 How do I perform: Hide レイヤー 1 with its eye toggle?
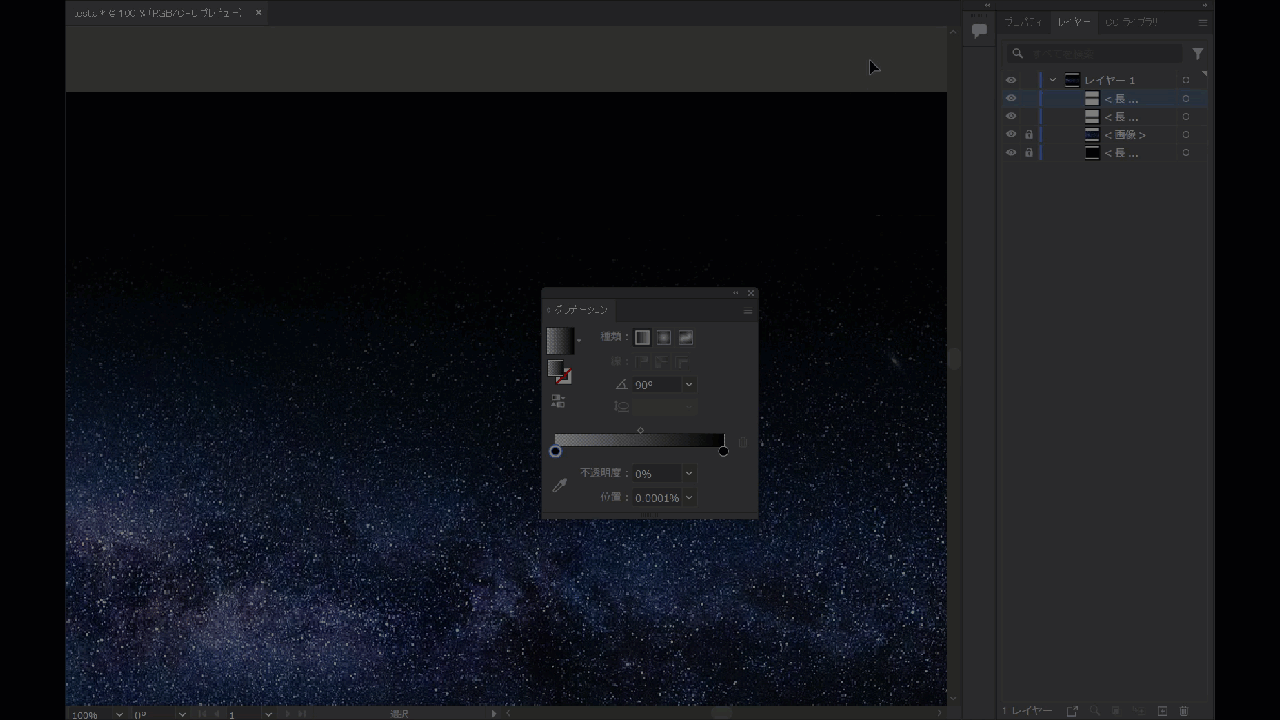click(1011, 80)
